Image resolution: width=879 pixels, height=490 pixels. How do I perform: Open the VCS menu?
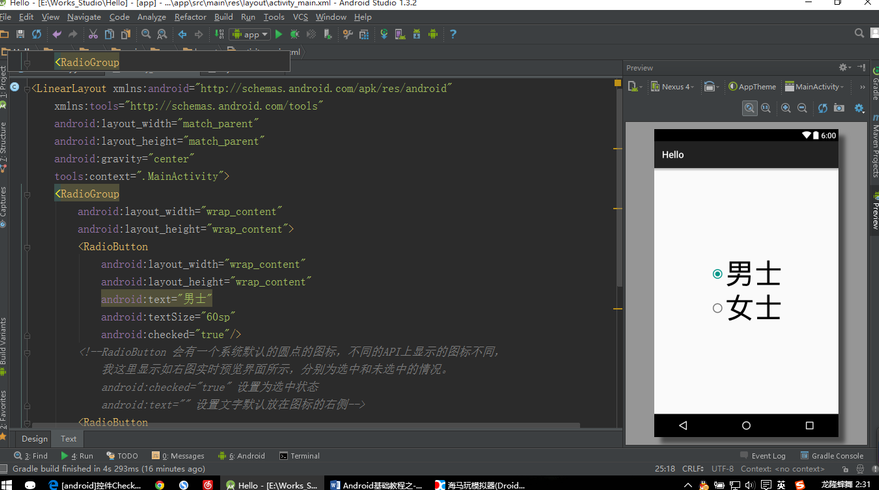[x=300, y=17]
